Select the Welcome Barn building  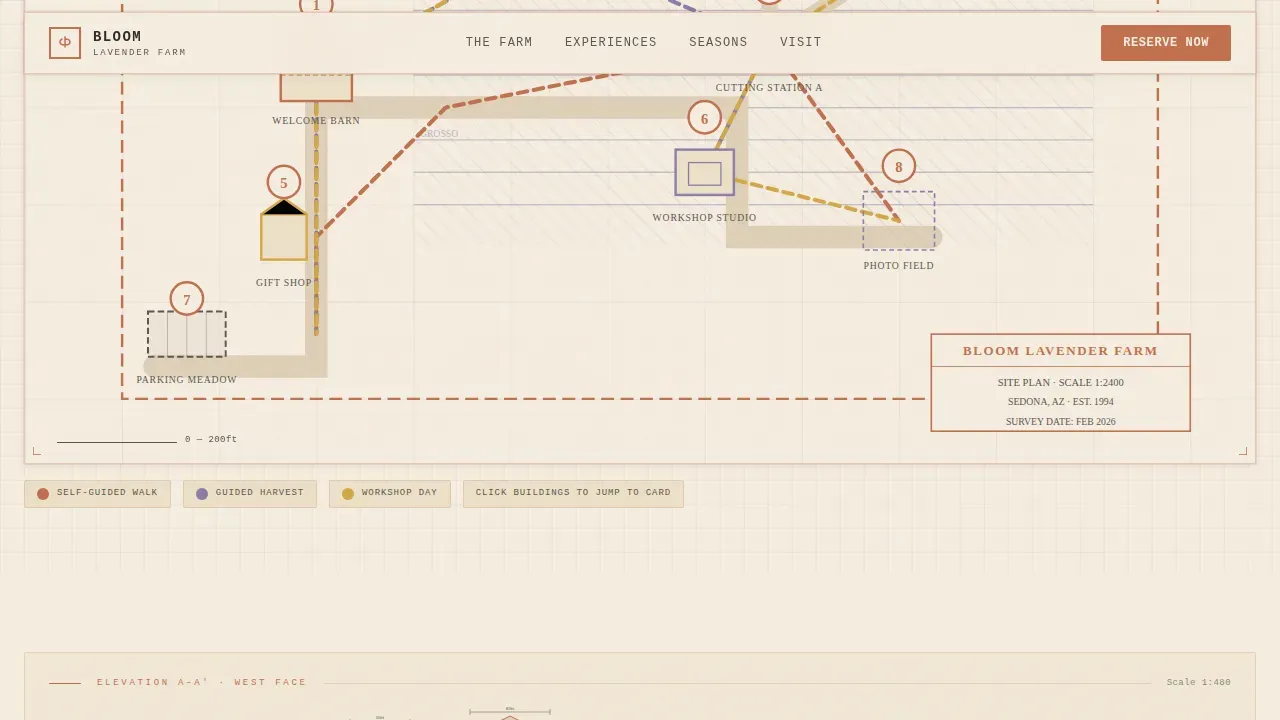[x=316, y=87]
